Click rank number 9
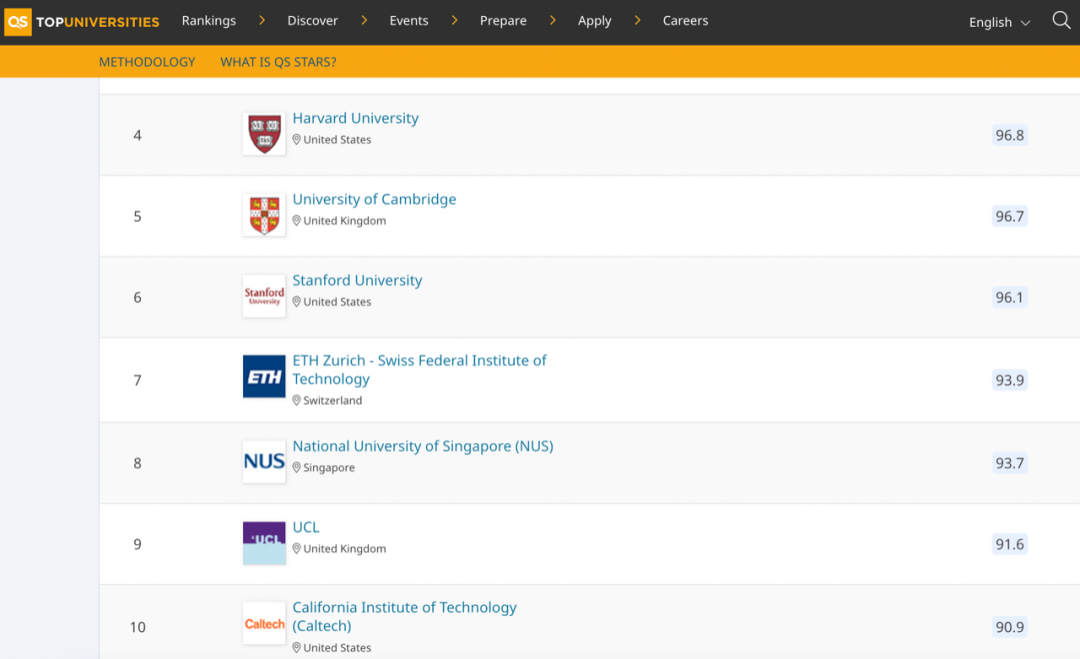 [138, 544]
